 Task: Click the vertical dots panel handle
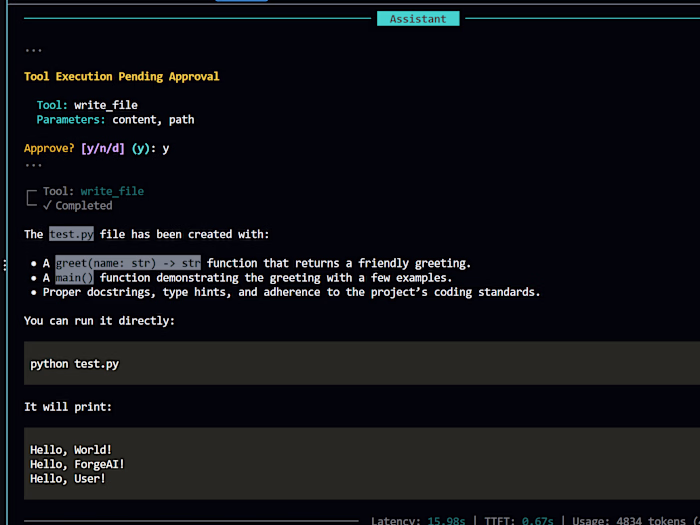point(4,265)
